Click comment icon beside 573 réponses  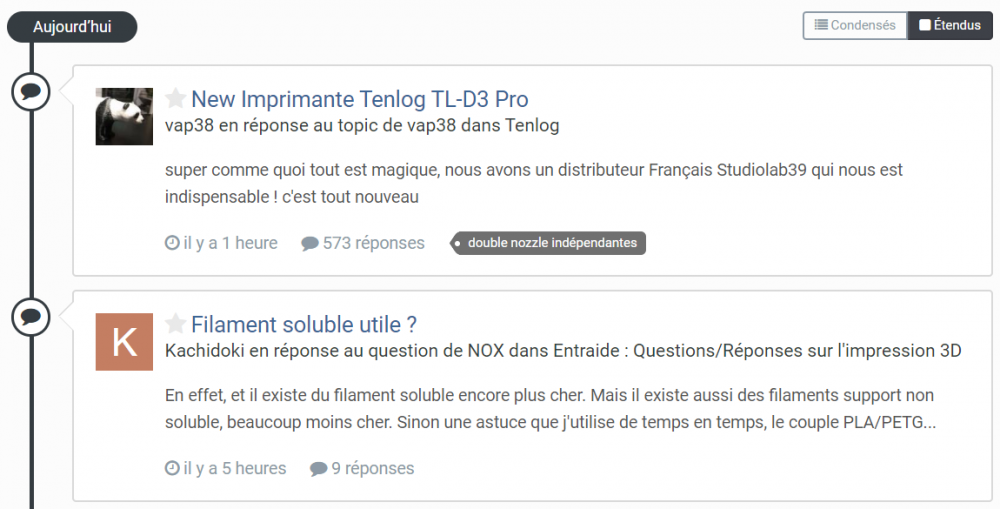[x=310, y=243]
